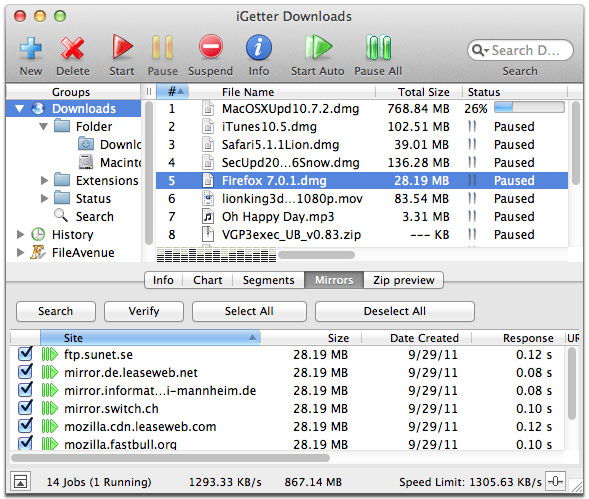The image size is (589, 499).
Task: Uncheck the ftp.sunet.se mirror checkbox
Action: [25, 354]
